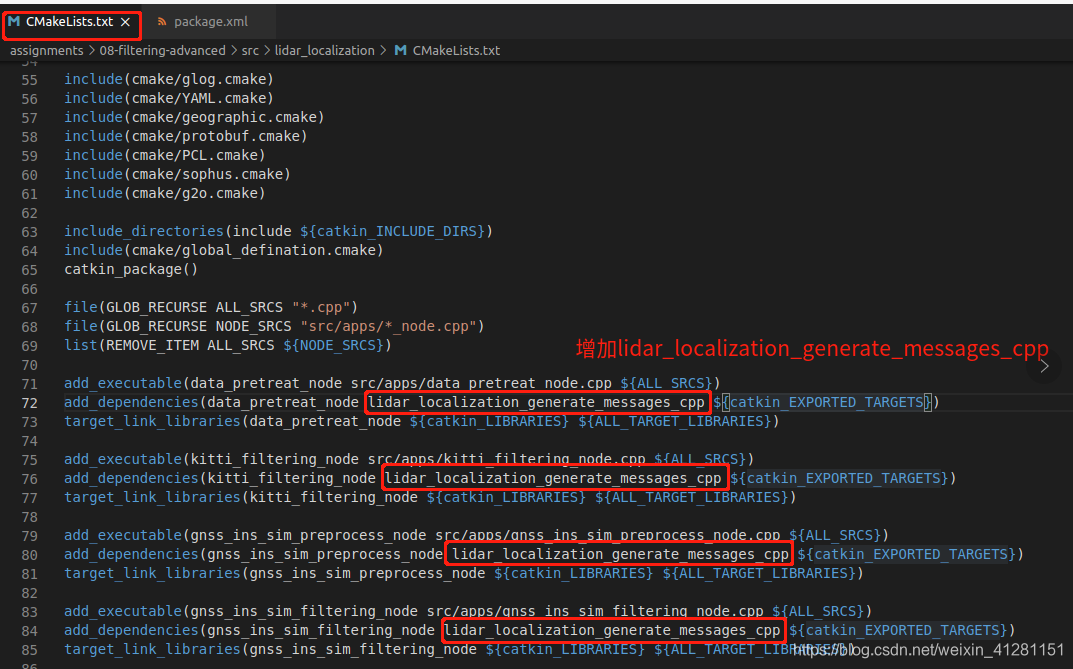This screenshot has width=1073, height=669.
Task: Click target_link_libraries for gnss_ins_sim_preprocess_node
Action: [464, 573]
